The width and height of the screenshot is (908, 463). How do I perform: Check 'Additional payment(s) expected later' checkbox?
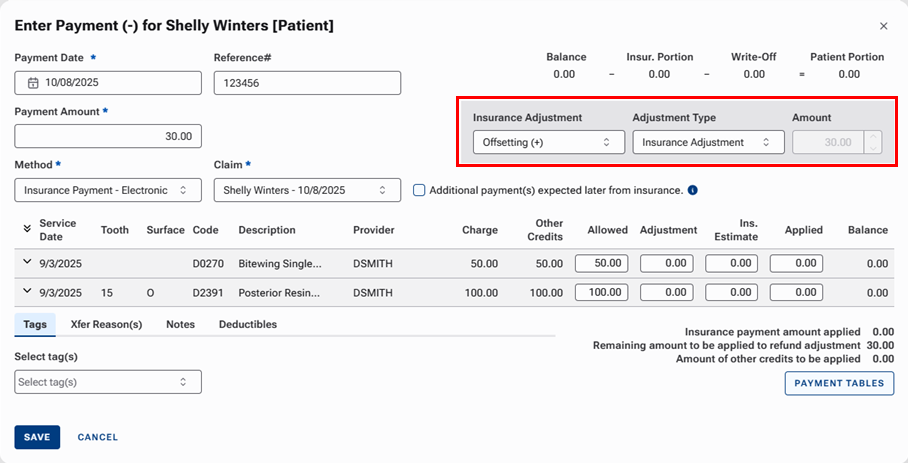419,190
